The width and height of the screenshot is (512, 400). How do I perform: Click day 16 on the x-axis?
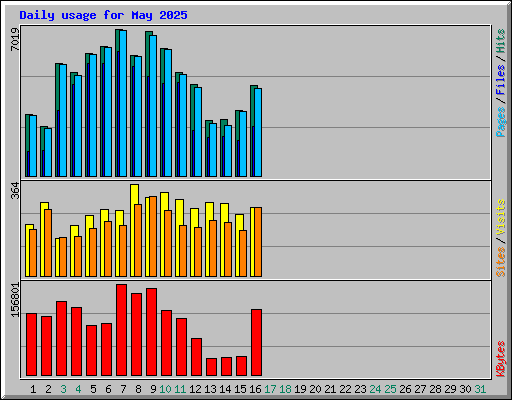pyautogui.click(x=255, y=389)
